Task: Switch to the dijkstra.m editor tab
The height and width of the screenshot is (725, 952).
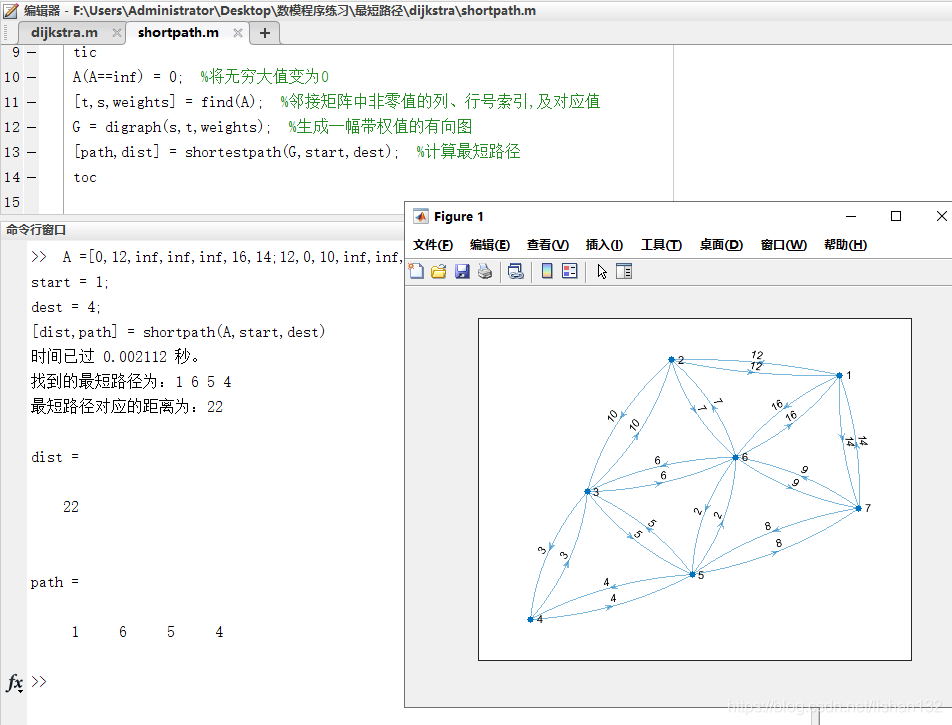Action: 64,33
